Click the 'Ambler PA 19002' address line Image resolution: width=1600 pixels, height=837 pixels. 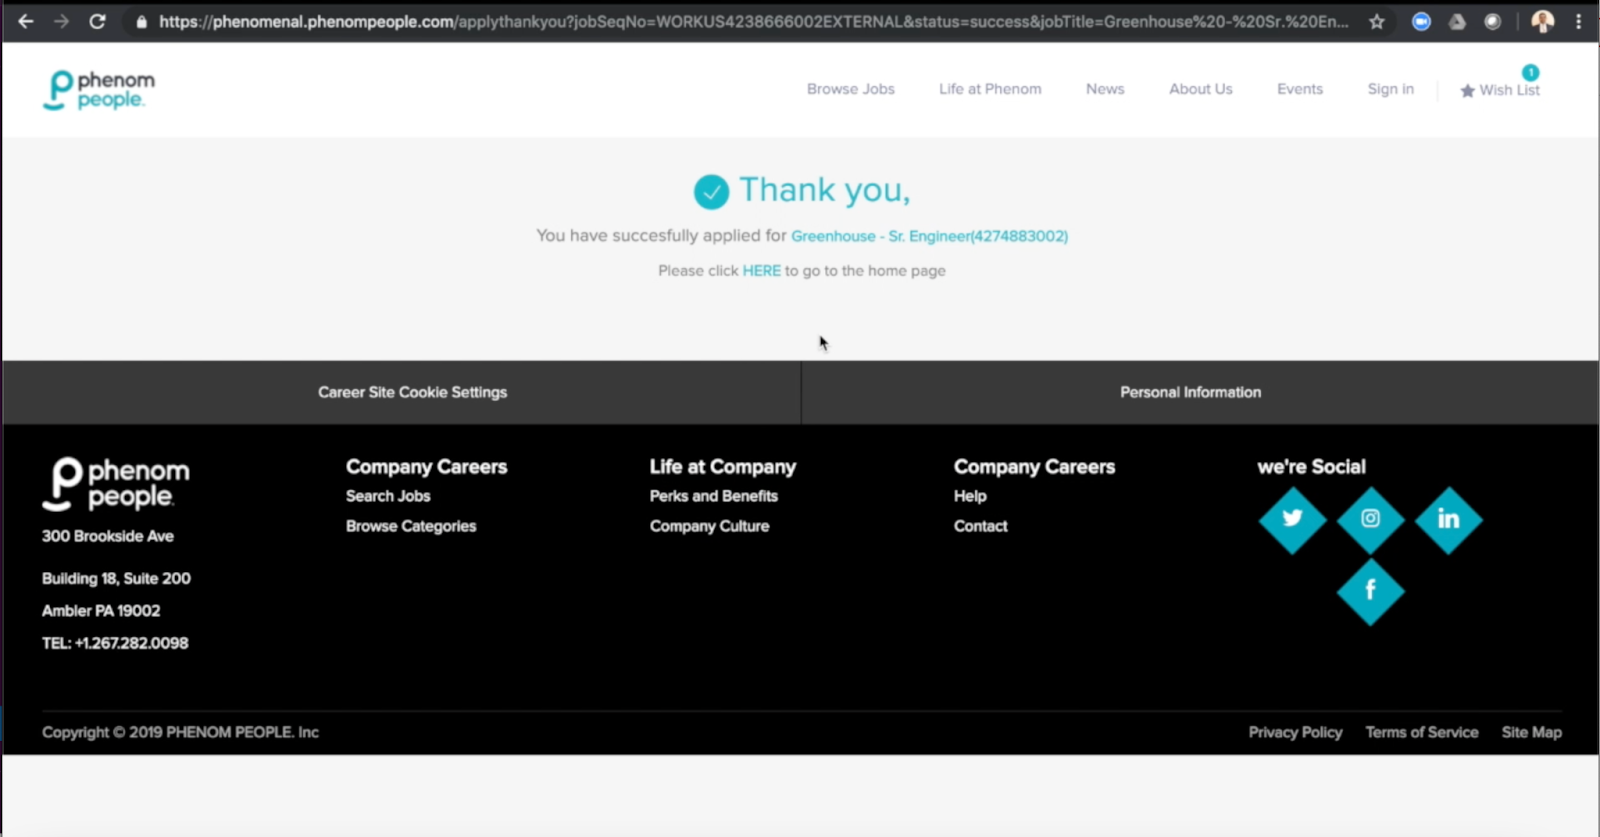click(x=101, y=611)
